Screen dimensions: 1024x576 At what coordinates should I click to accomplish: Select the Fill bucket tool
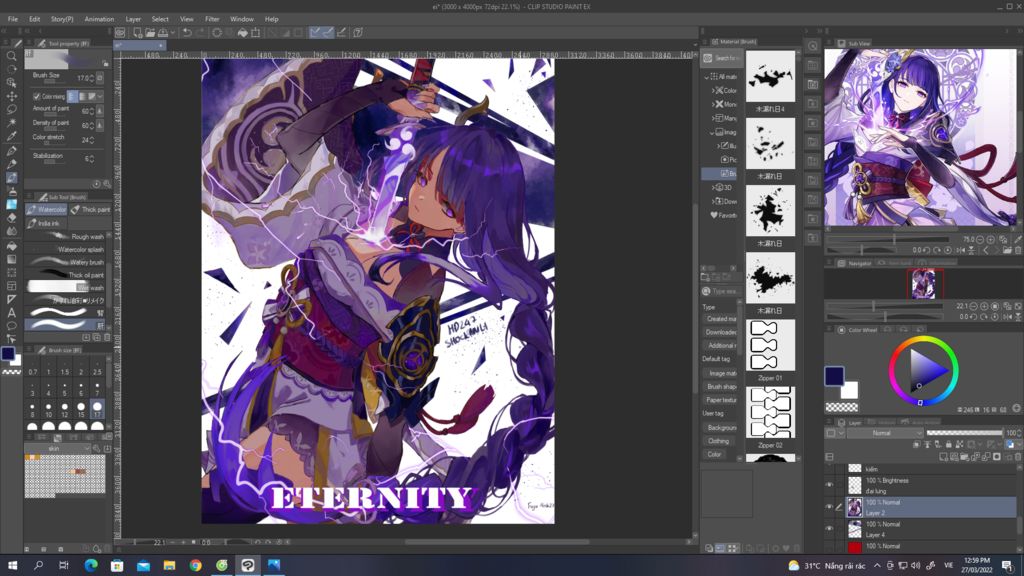[11, 246]
